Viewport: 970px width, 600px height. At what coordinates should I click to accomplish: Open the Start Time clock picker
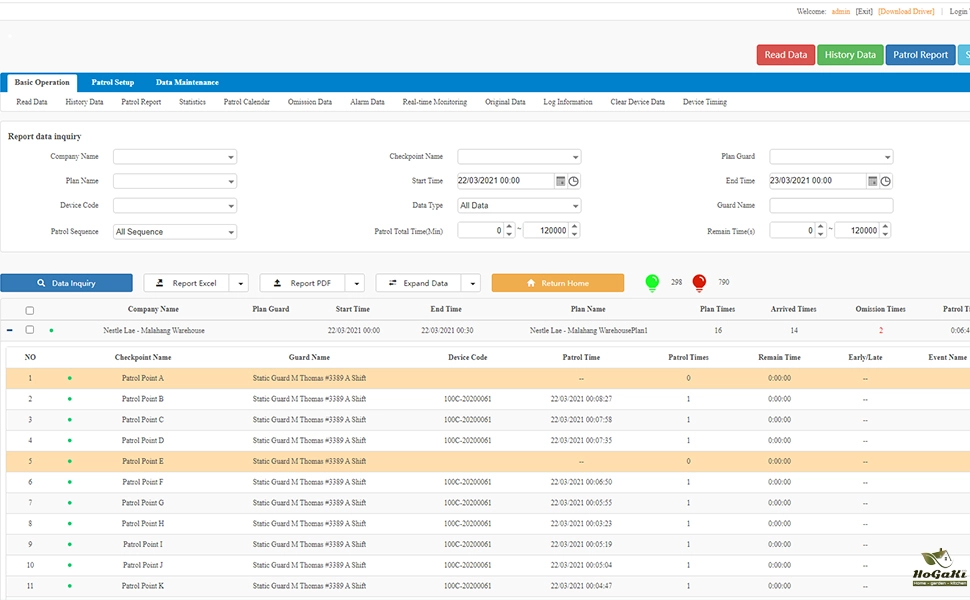574,181
